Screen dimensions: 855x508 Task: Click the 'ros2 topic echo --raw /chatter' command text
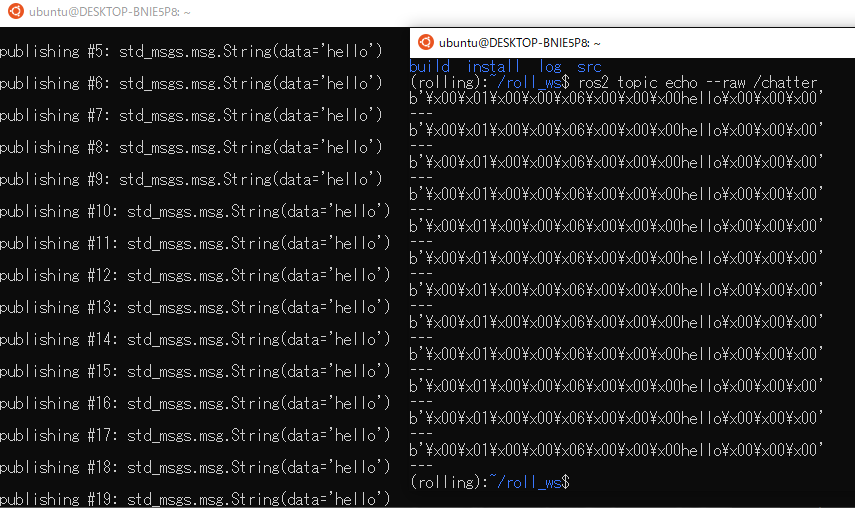pyautogui.click(x=698, y=83)
